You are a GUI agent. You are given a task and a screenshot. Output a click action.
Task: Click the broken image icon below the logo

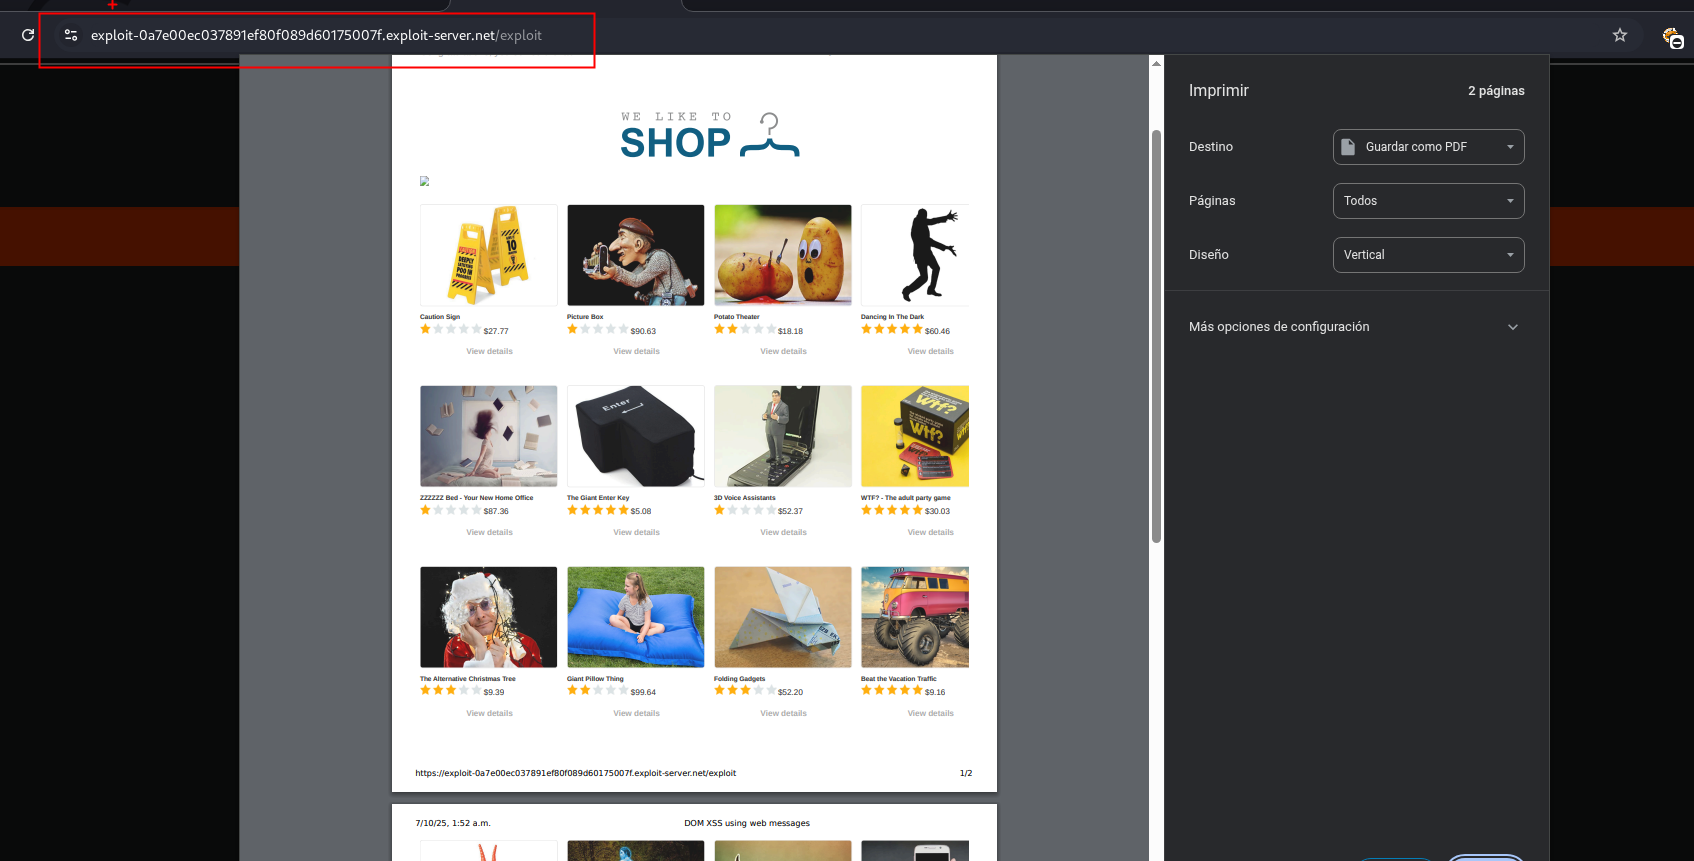pyautogui.click(x=425, y=181)
